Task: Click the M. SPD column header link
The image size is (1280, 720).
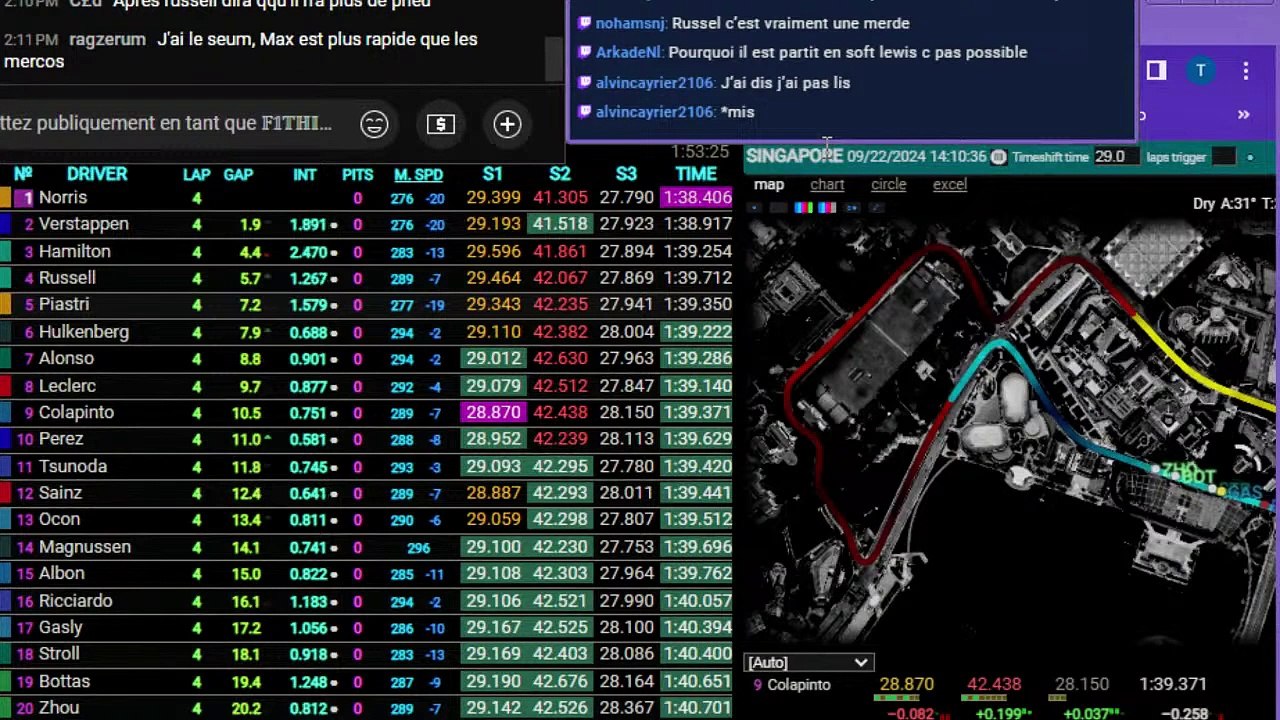Action: click(418, 174)
